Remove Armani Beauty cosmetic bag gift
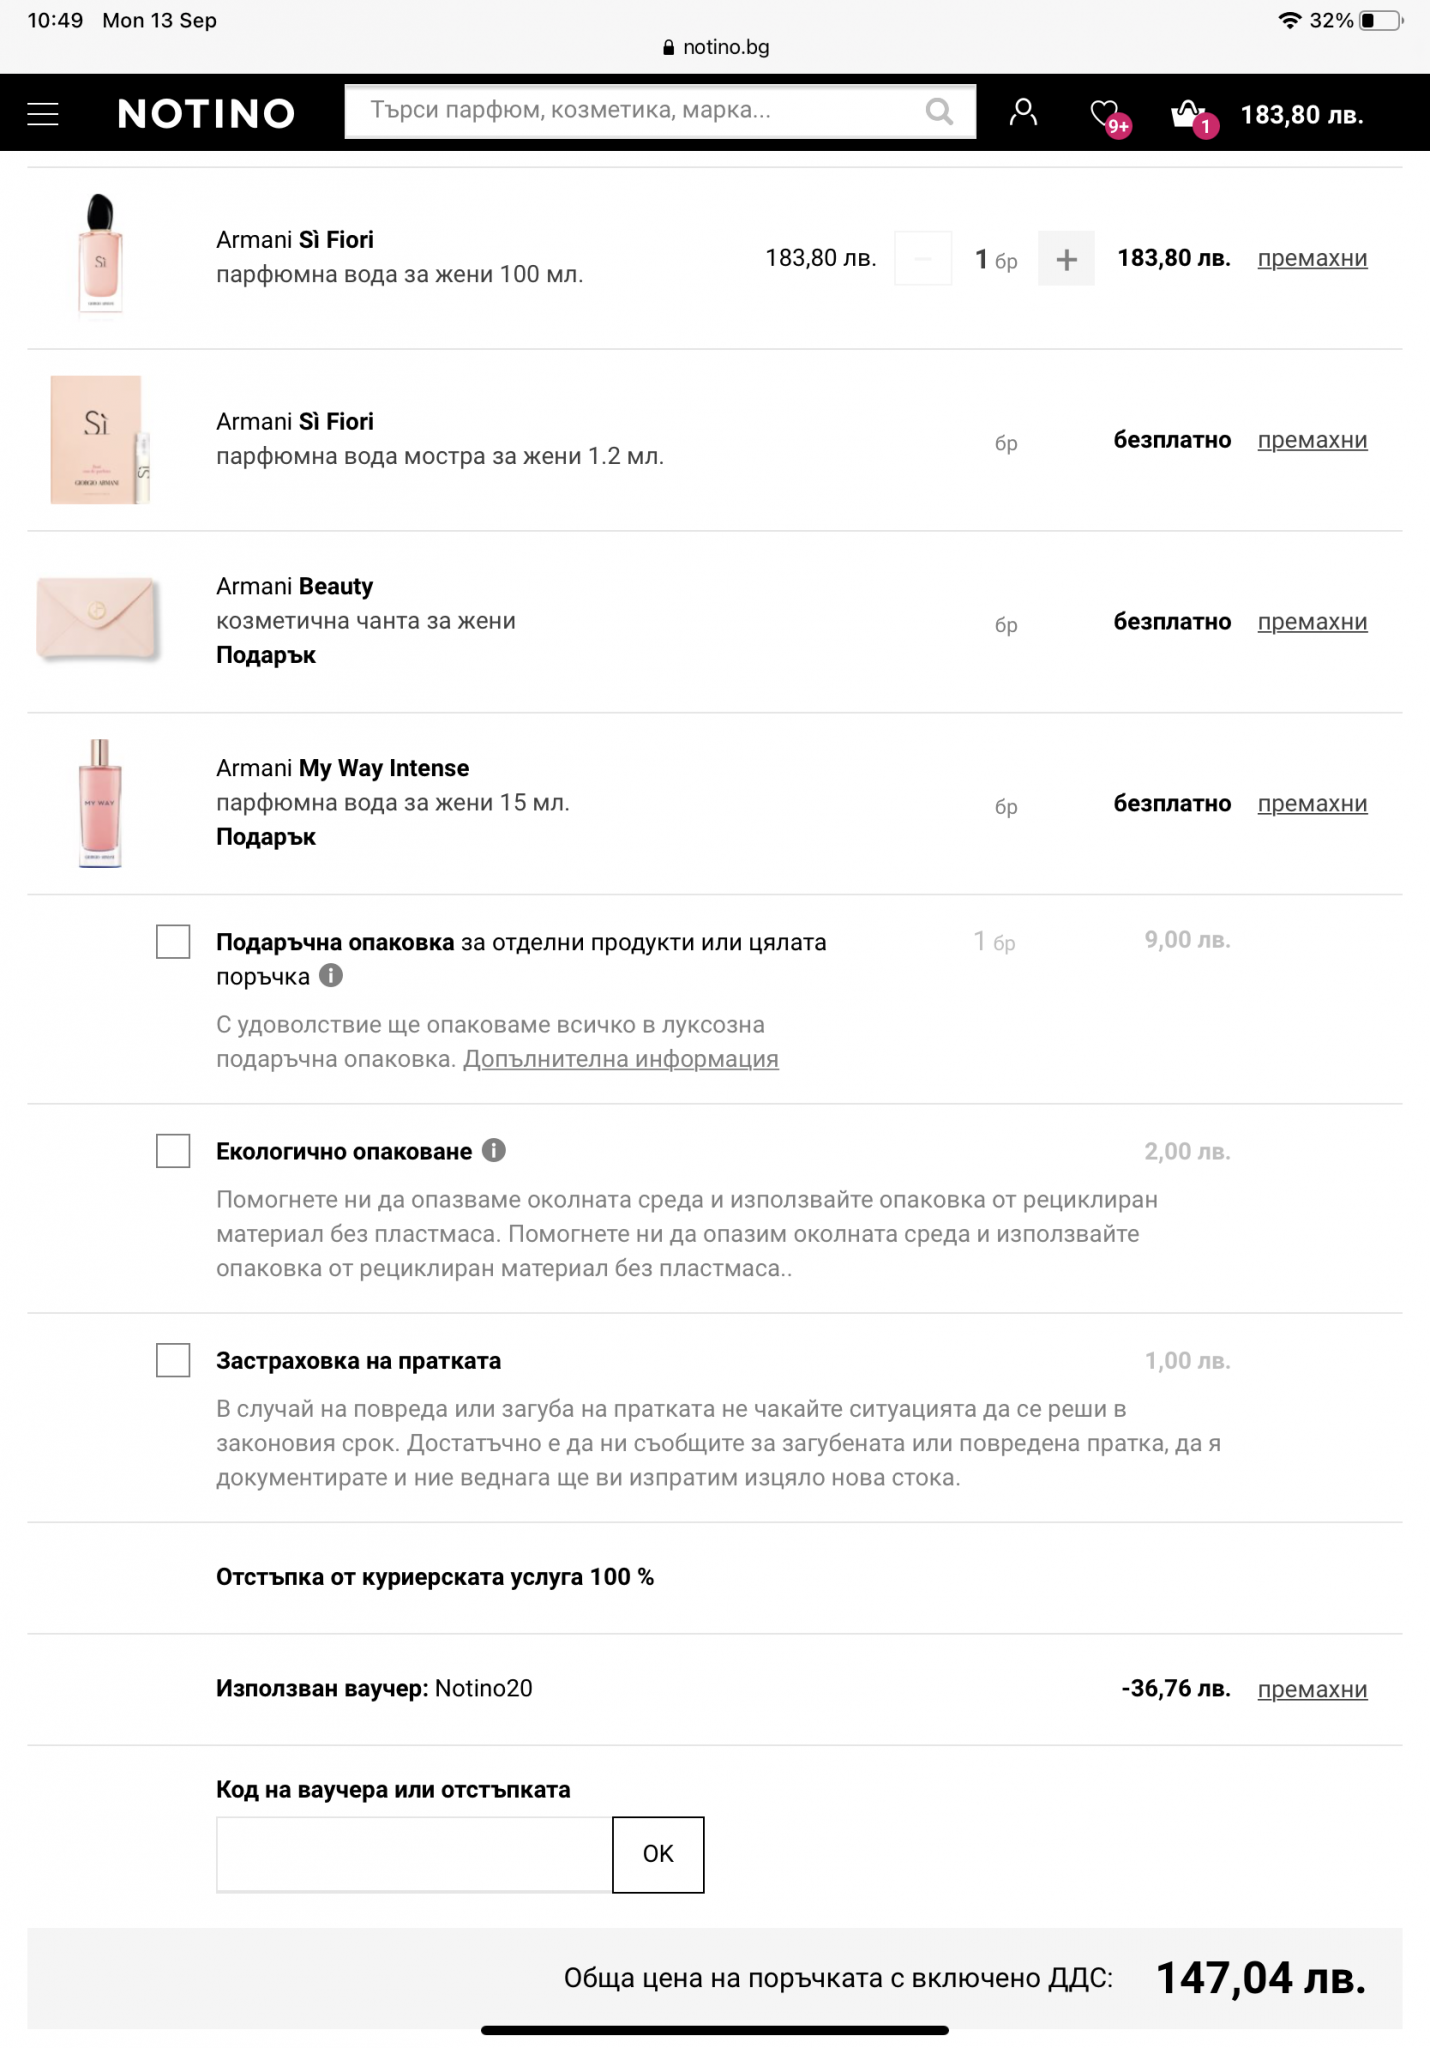Viewport: 1430px width, 2048px height. pos(1312,622)
